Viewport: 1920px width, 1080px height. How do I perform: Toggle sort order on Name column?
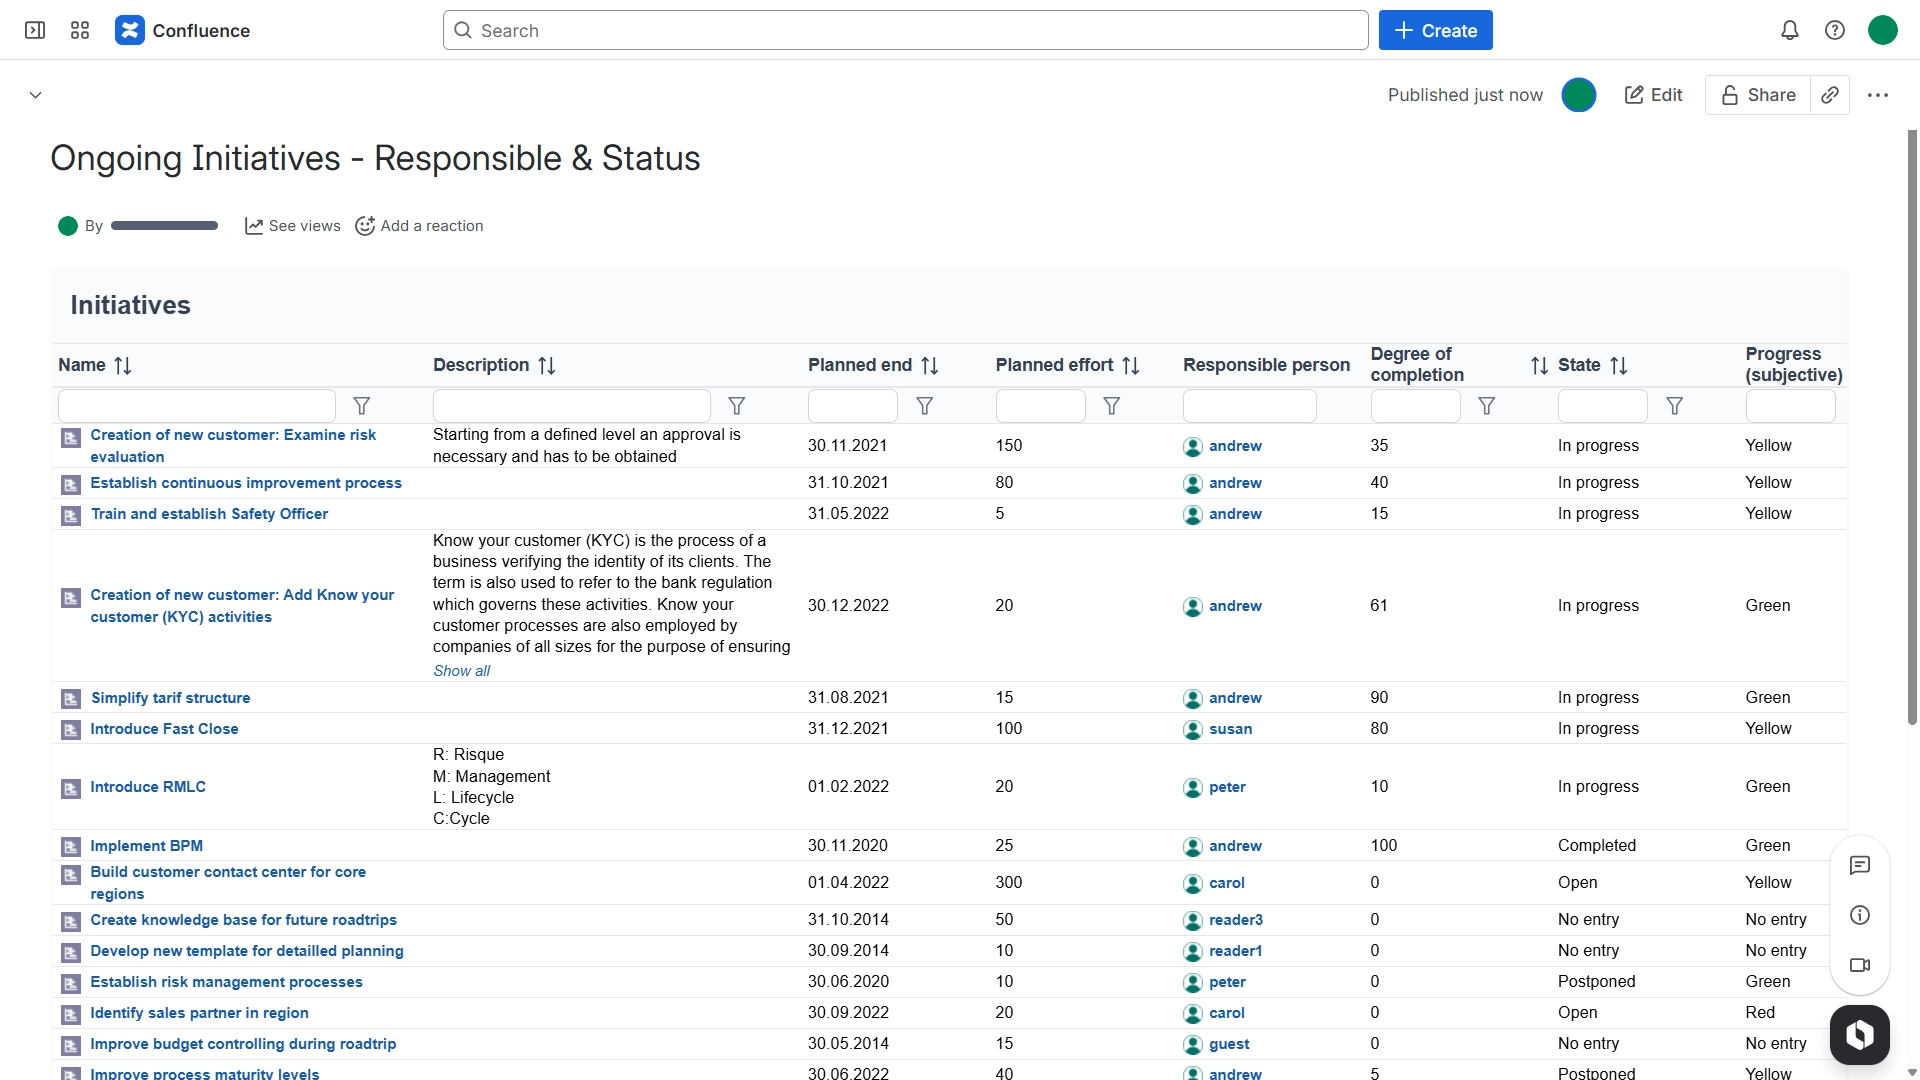[123, 366]
